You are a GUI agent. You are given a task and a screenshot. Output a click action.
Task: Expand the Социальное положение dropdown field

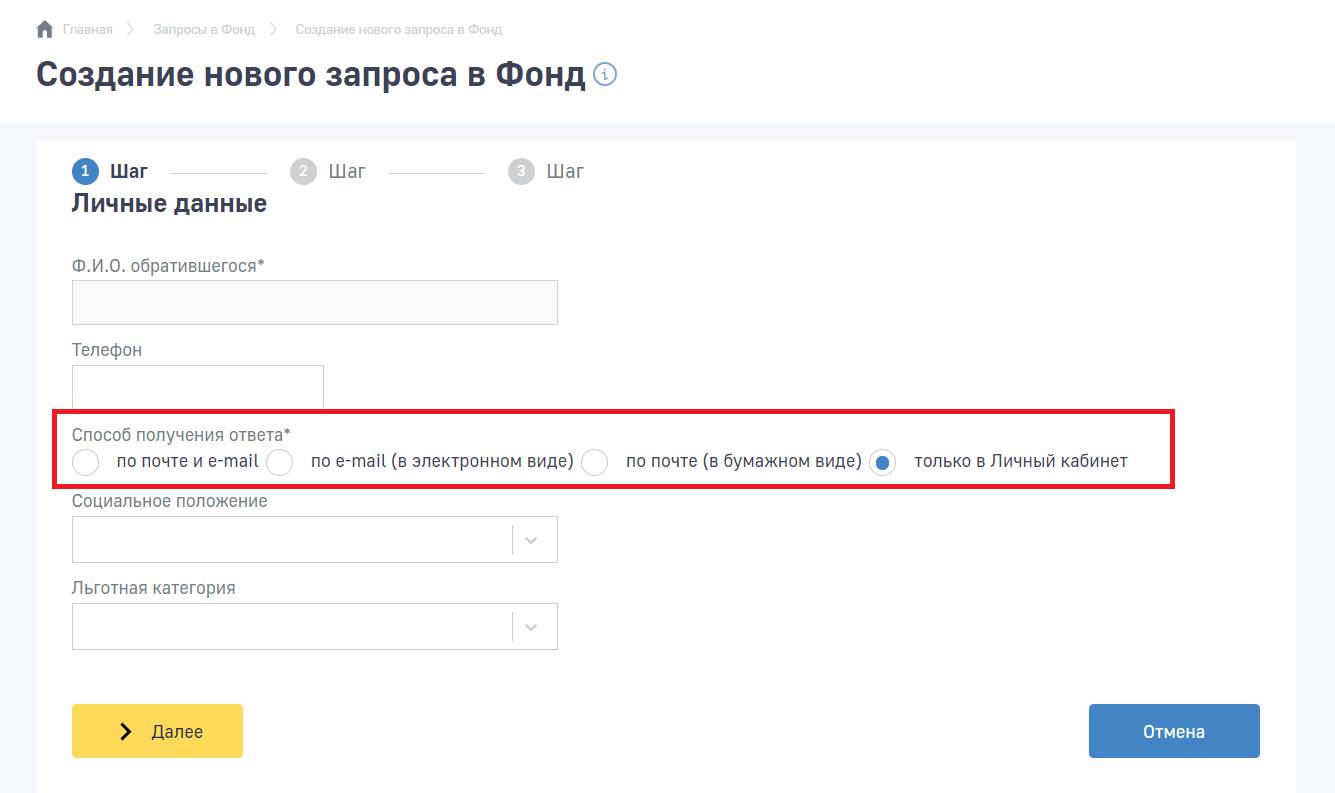tap(292, 540)
